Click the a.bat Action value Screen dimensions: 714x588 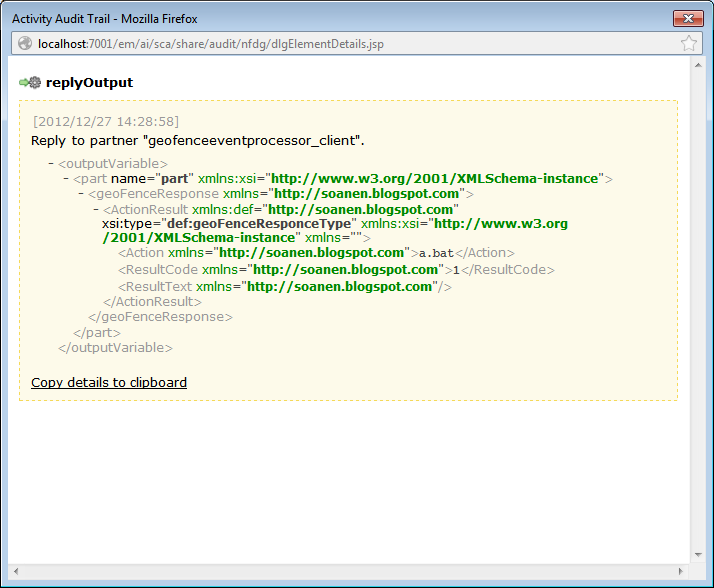click(x=436, y=253)
